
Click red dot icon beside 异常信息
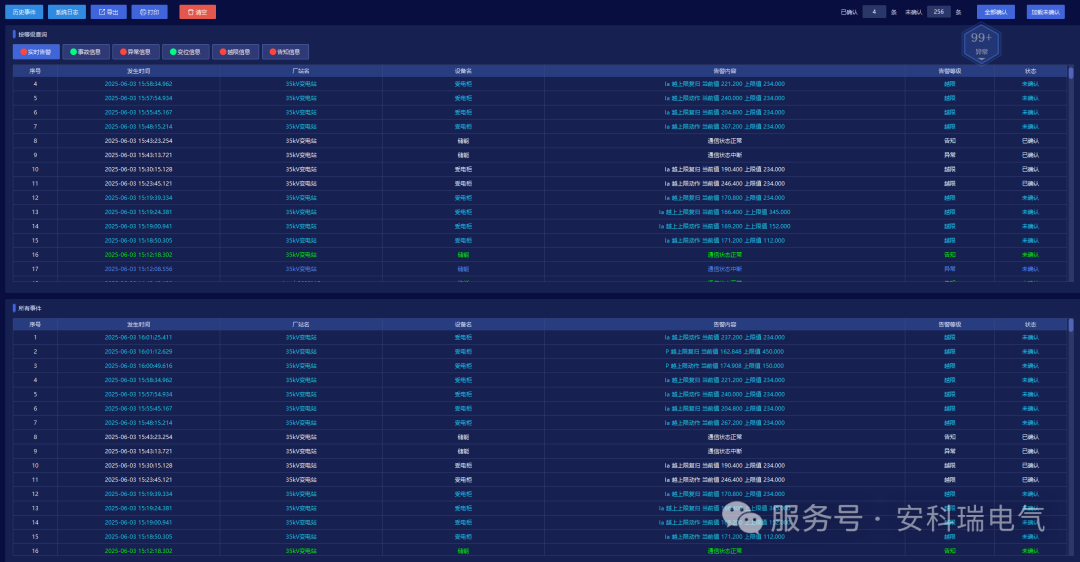pos(123,51)
